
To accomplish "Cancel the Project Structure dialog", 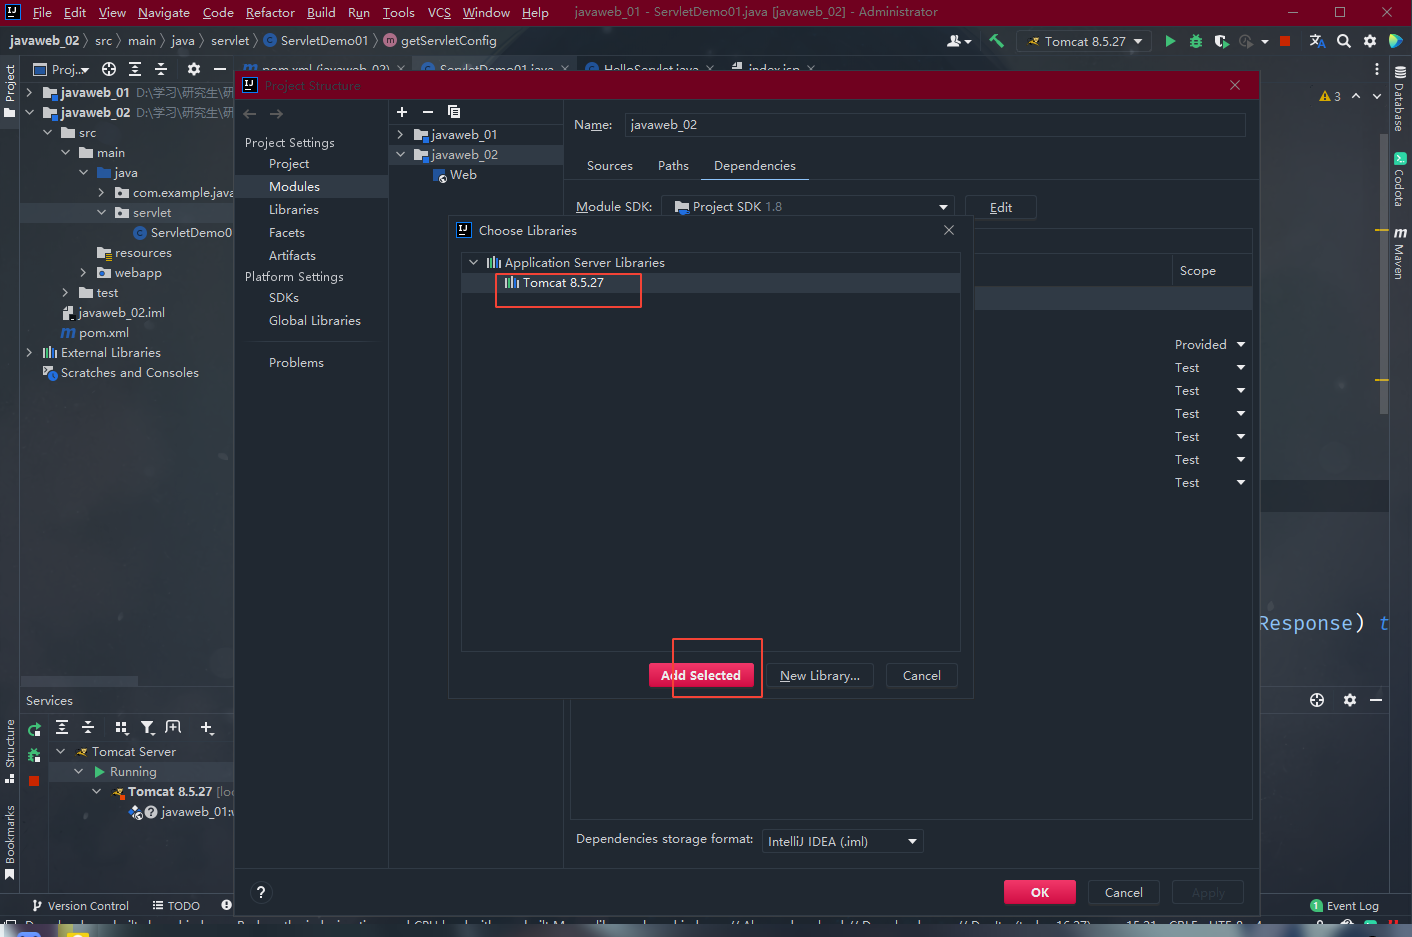I will coord(1124,892).
